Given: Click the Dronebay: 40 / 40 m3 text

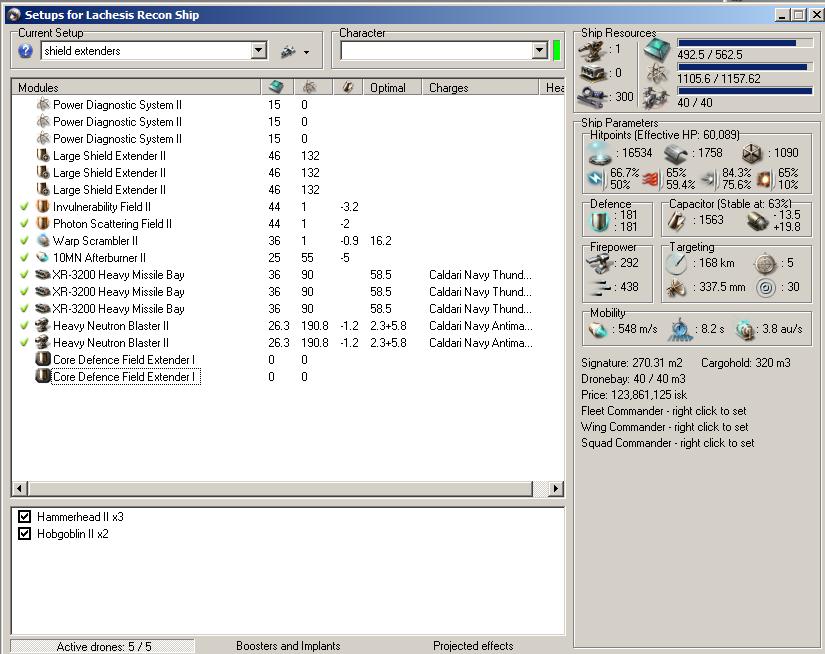Looking at the screenshot, I should click(633, 379).
